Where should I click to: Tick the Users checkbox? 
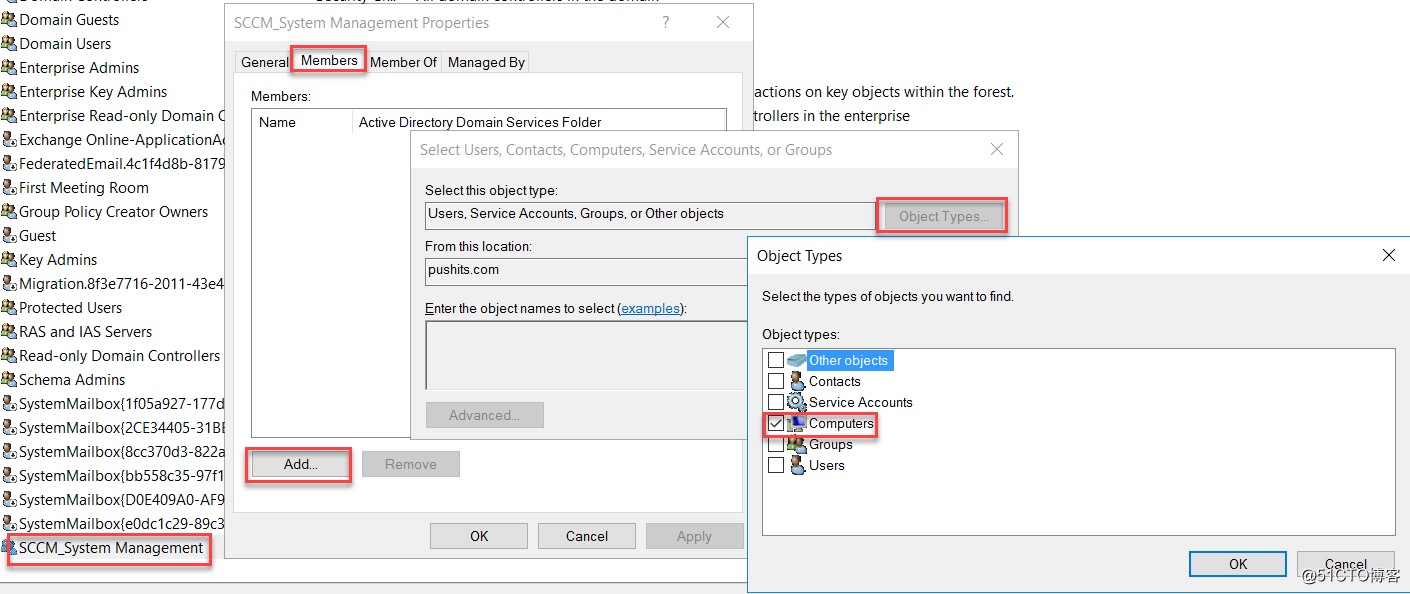[x=776, y=465]
